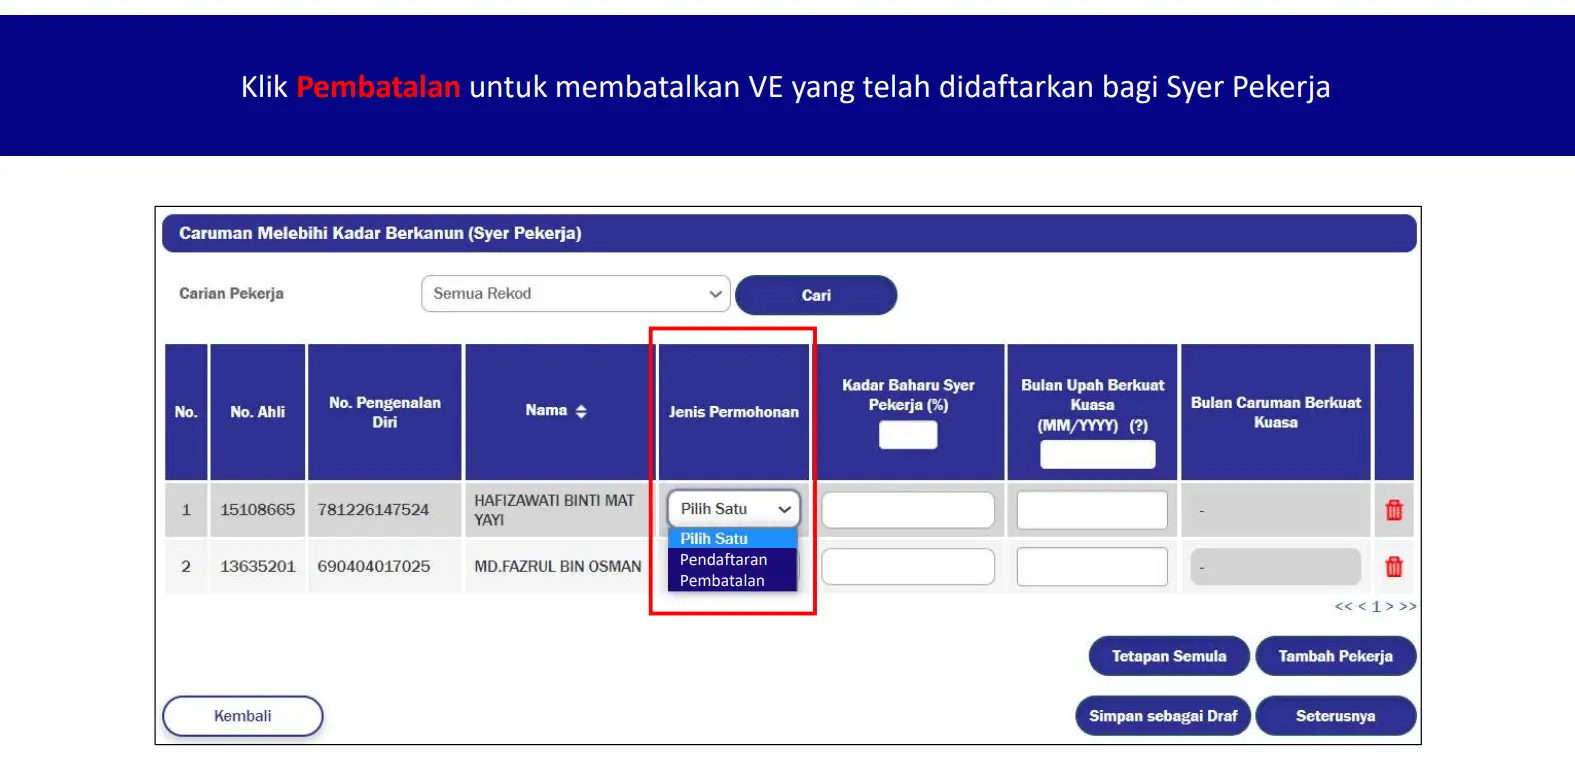This screenshot has height=782, width=1575.
Task: Click the (?) help icon in Bulan Upah header
Action: (x=1139, y=425)
